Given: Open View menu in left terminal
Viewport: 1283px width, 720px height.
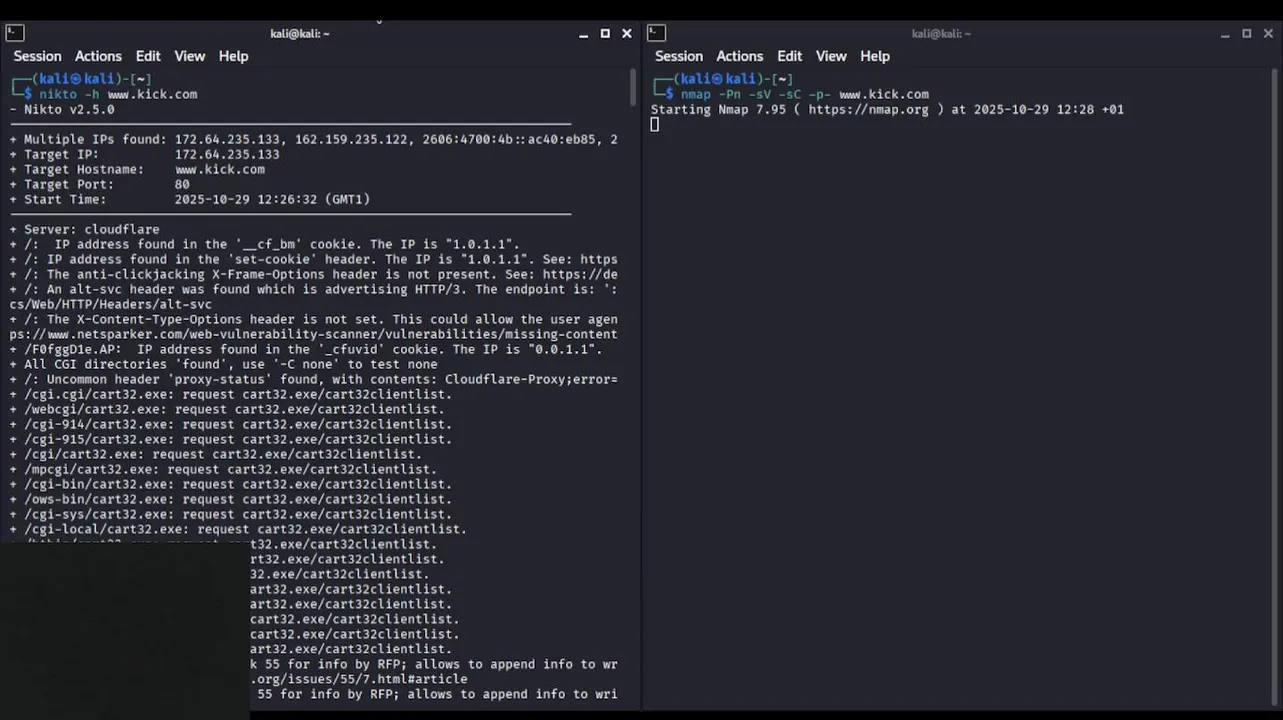Looking at the screenshot, I should click(189, 56).
